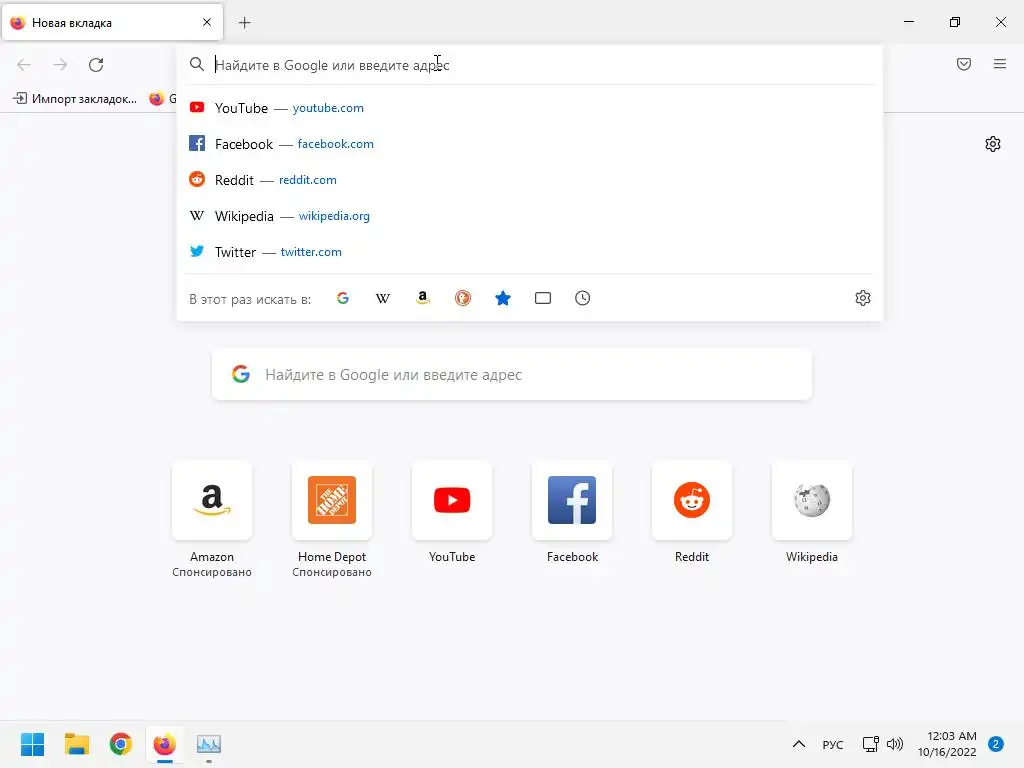The height and width of the screenshot is (768, 1024).
Task: Click the page Google search box
Action: [512, 375]
